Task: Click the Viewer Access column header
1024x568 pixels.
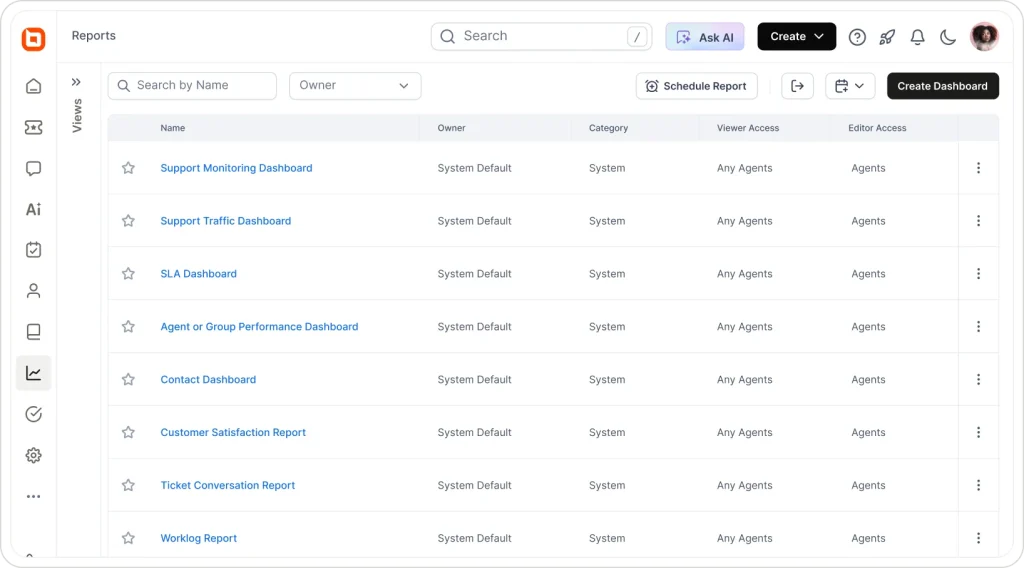Action: [748, 128]
